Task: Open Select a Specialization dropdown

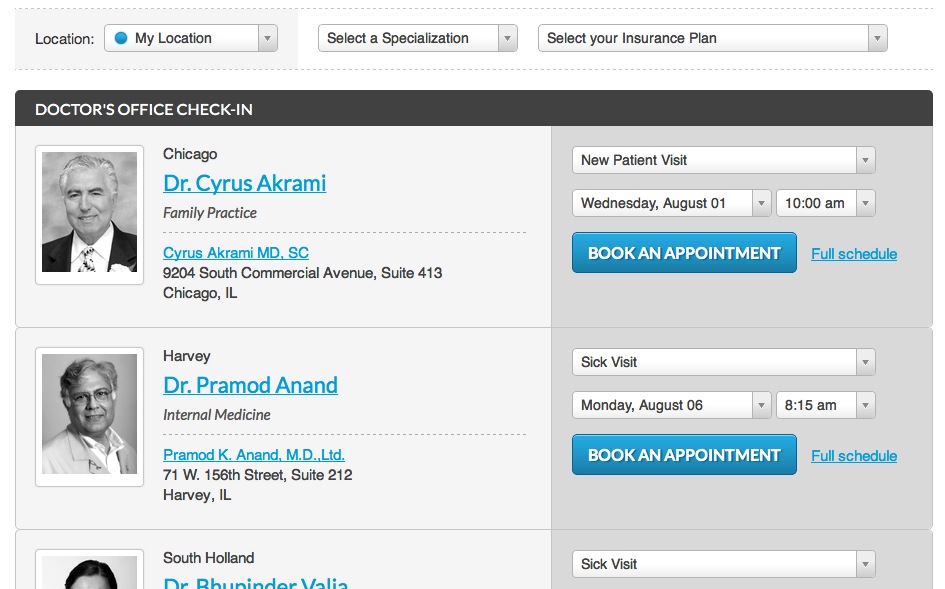Action: [417, 38]
